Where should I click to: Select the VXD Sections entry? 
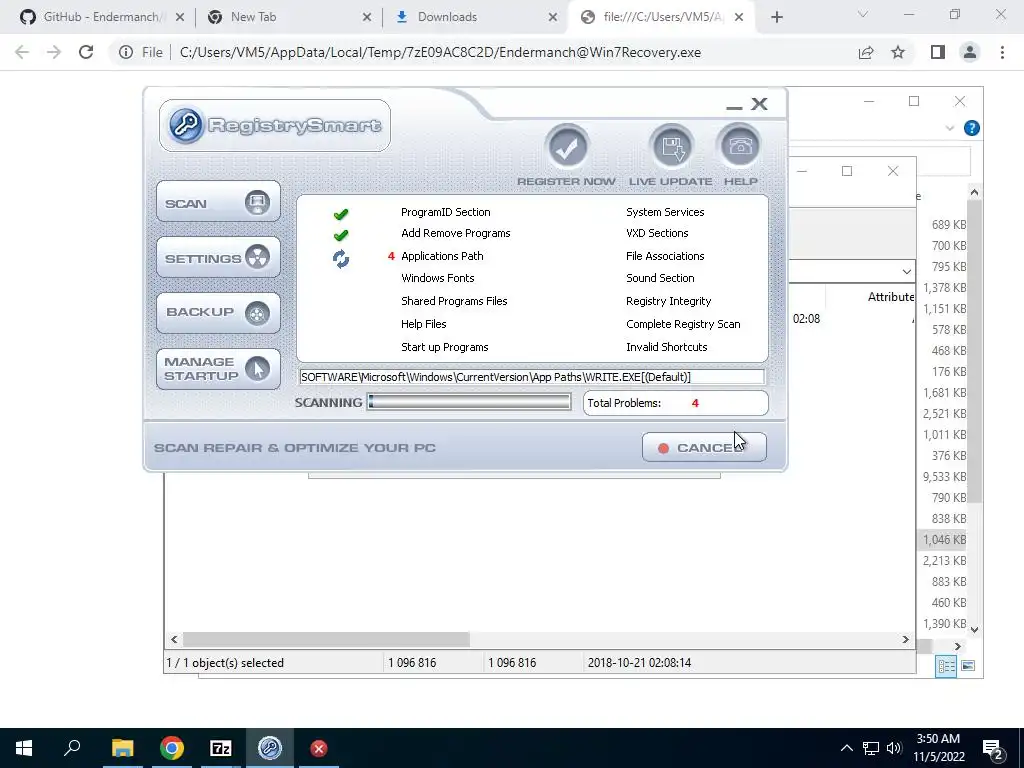pyautogui.click(x=657, y=233)
